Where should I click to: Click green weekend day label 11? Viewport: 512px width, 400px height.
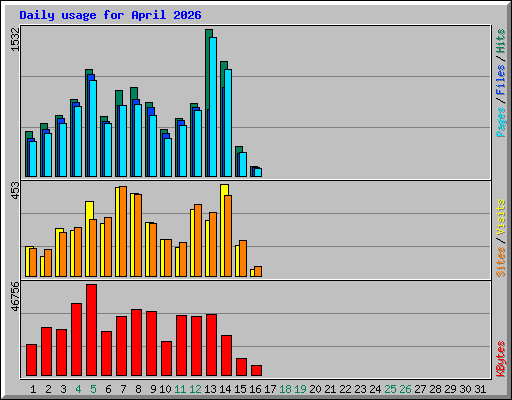[x=180, y=389]
